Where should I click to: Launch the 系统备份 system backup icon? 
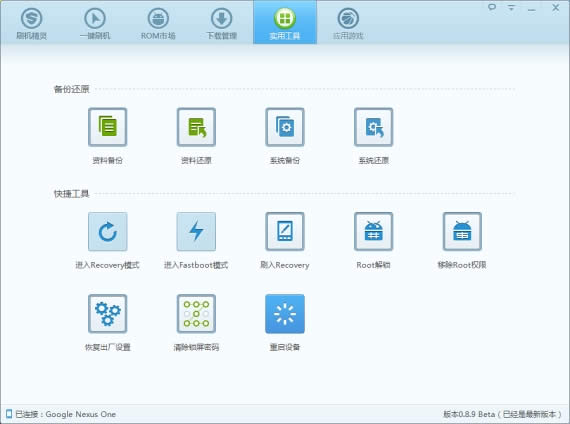285,127
